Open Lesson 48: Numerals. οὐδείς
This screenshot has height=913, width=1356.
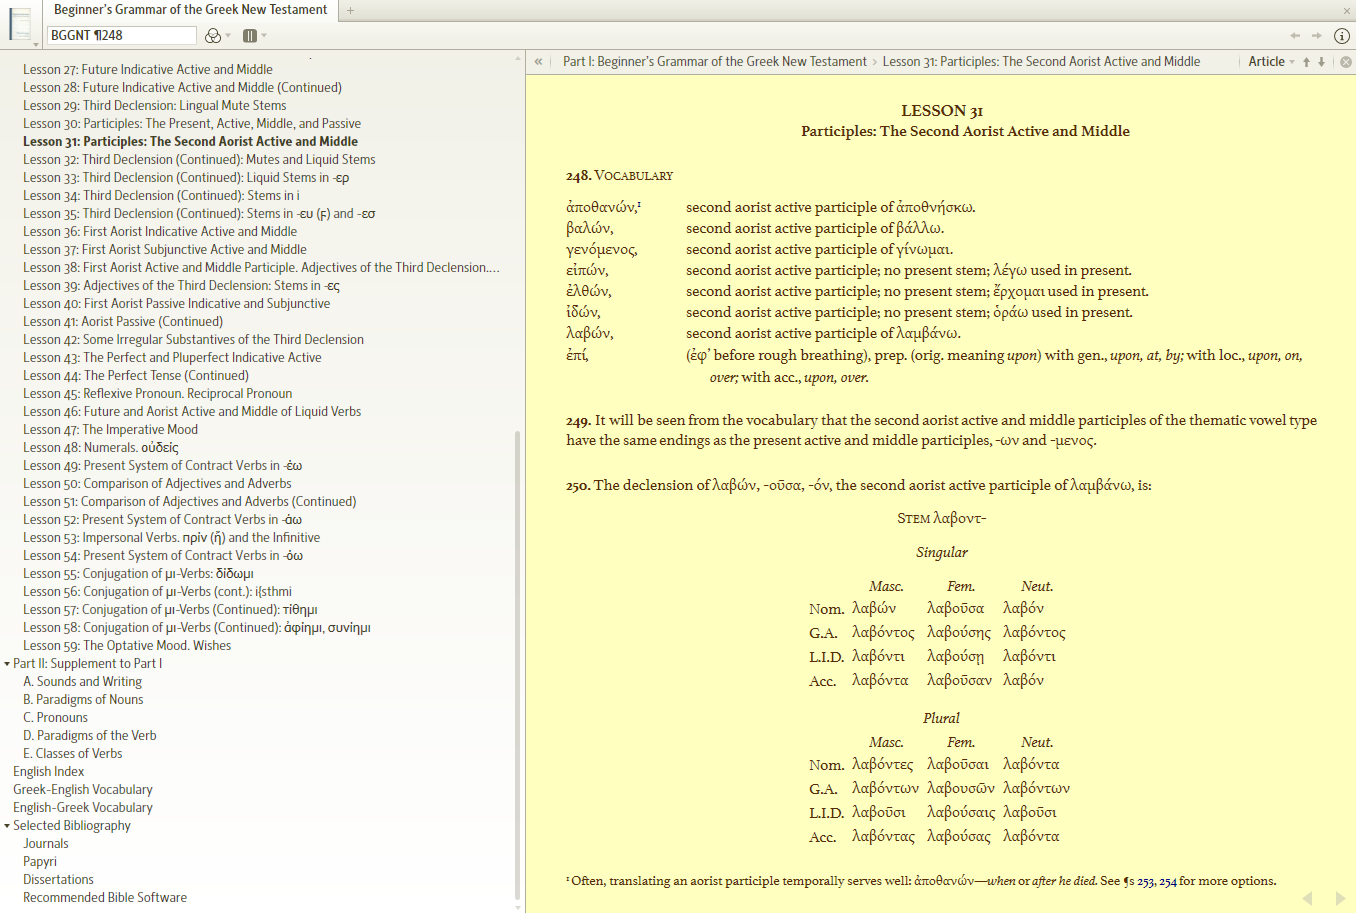coord(101,448)
